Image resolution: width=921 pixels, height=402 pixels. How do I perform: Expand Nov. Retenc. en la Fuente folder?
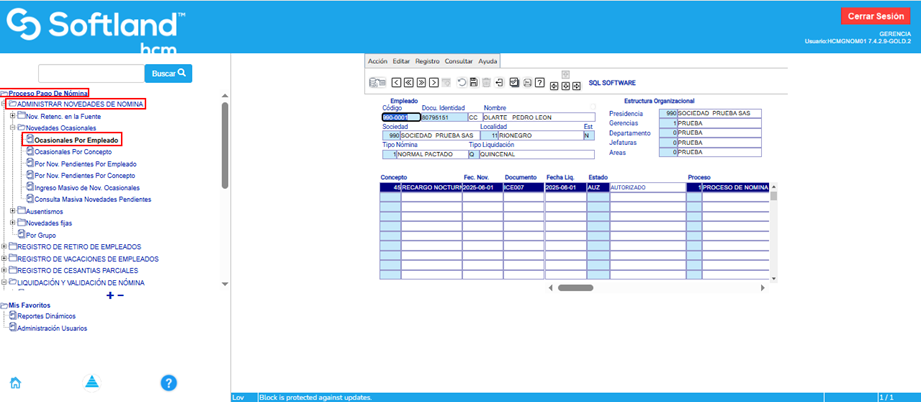coord(12,116)
